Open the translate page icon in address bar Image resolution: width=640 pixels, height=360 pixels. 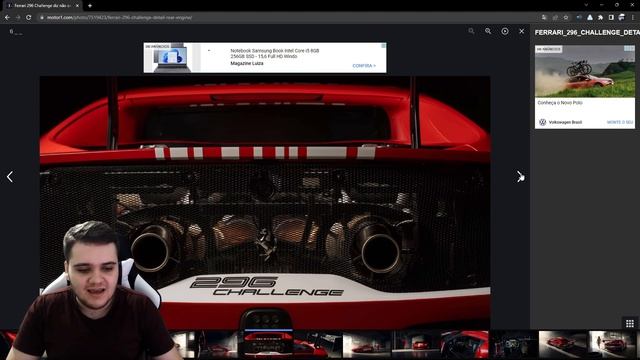[544, 18]
